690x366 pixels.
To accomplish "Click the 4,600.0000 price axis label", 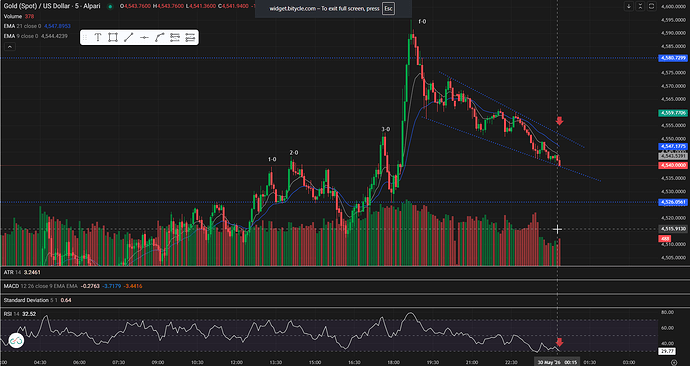I will (x=674, y=7).
